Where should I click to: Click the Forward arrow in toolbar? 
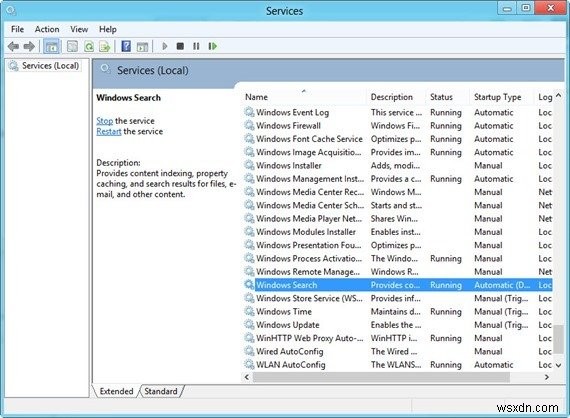pos(29,46)
